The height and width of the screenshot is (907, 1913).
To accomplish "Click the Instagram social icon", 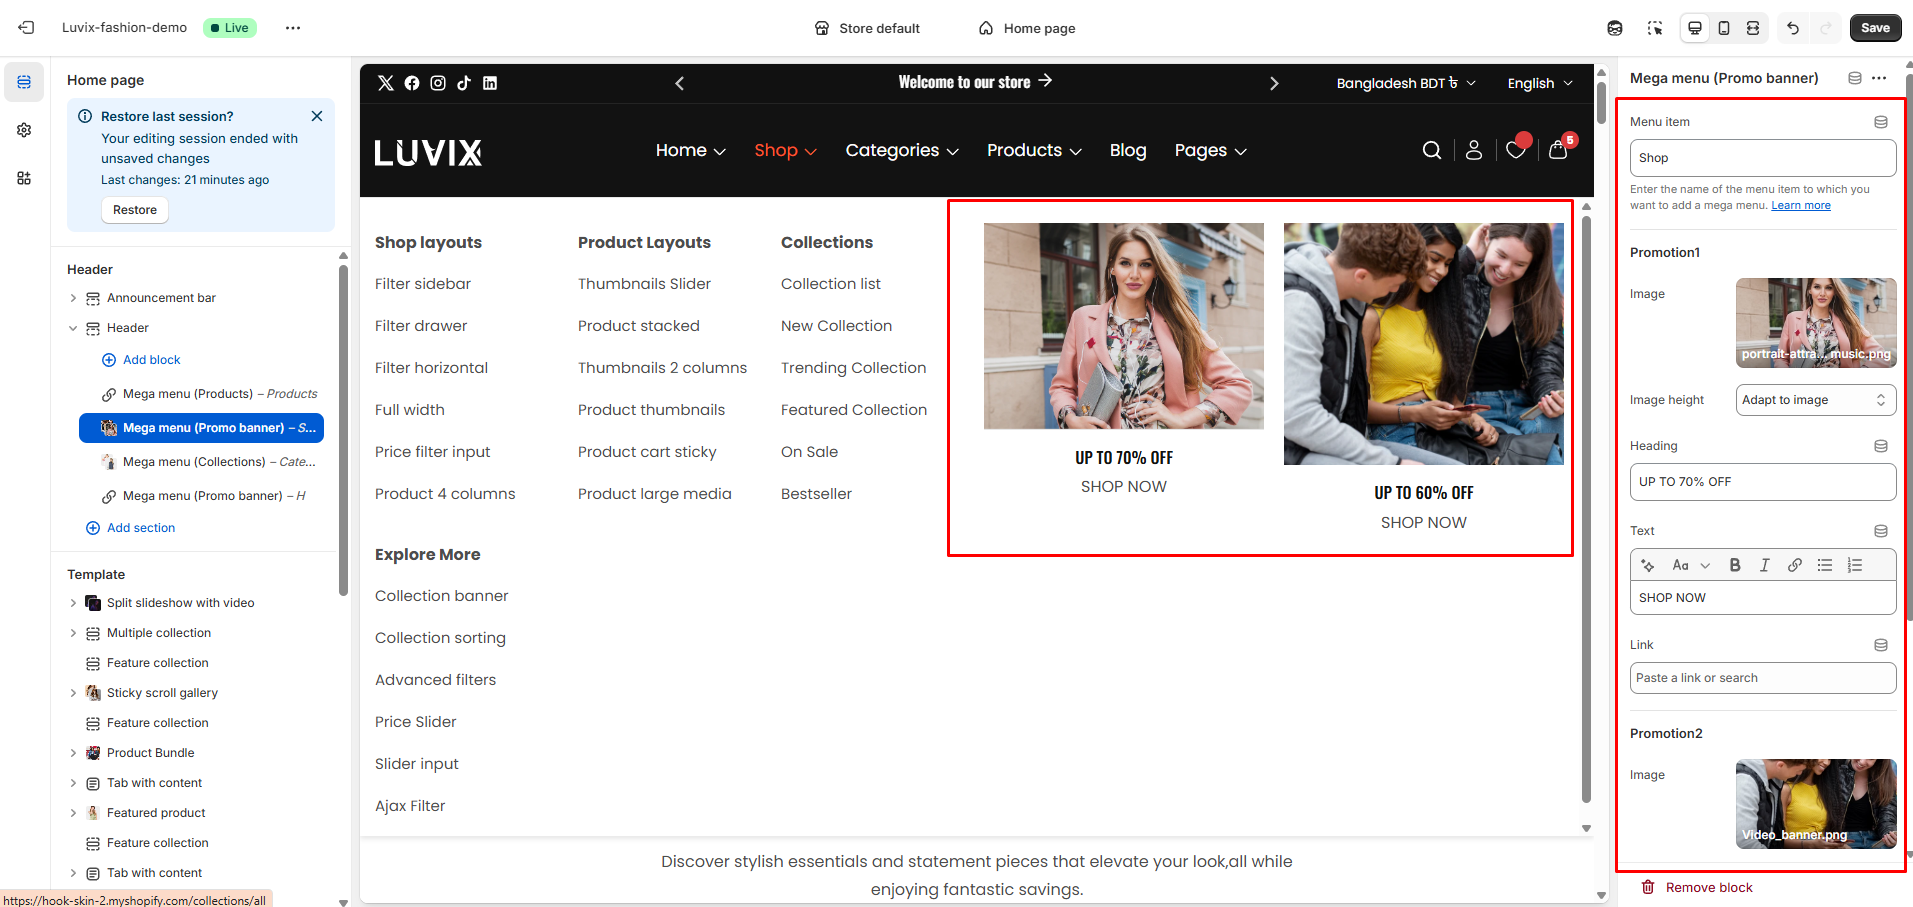I will point(438,83).
